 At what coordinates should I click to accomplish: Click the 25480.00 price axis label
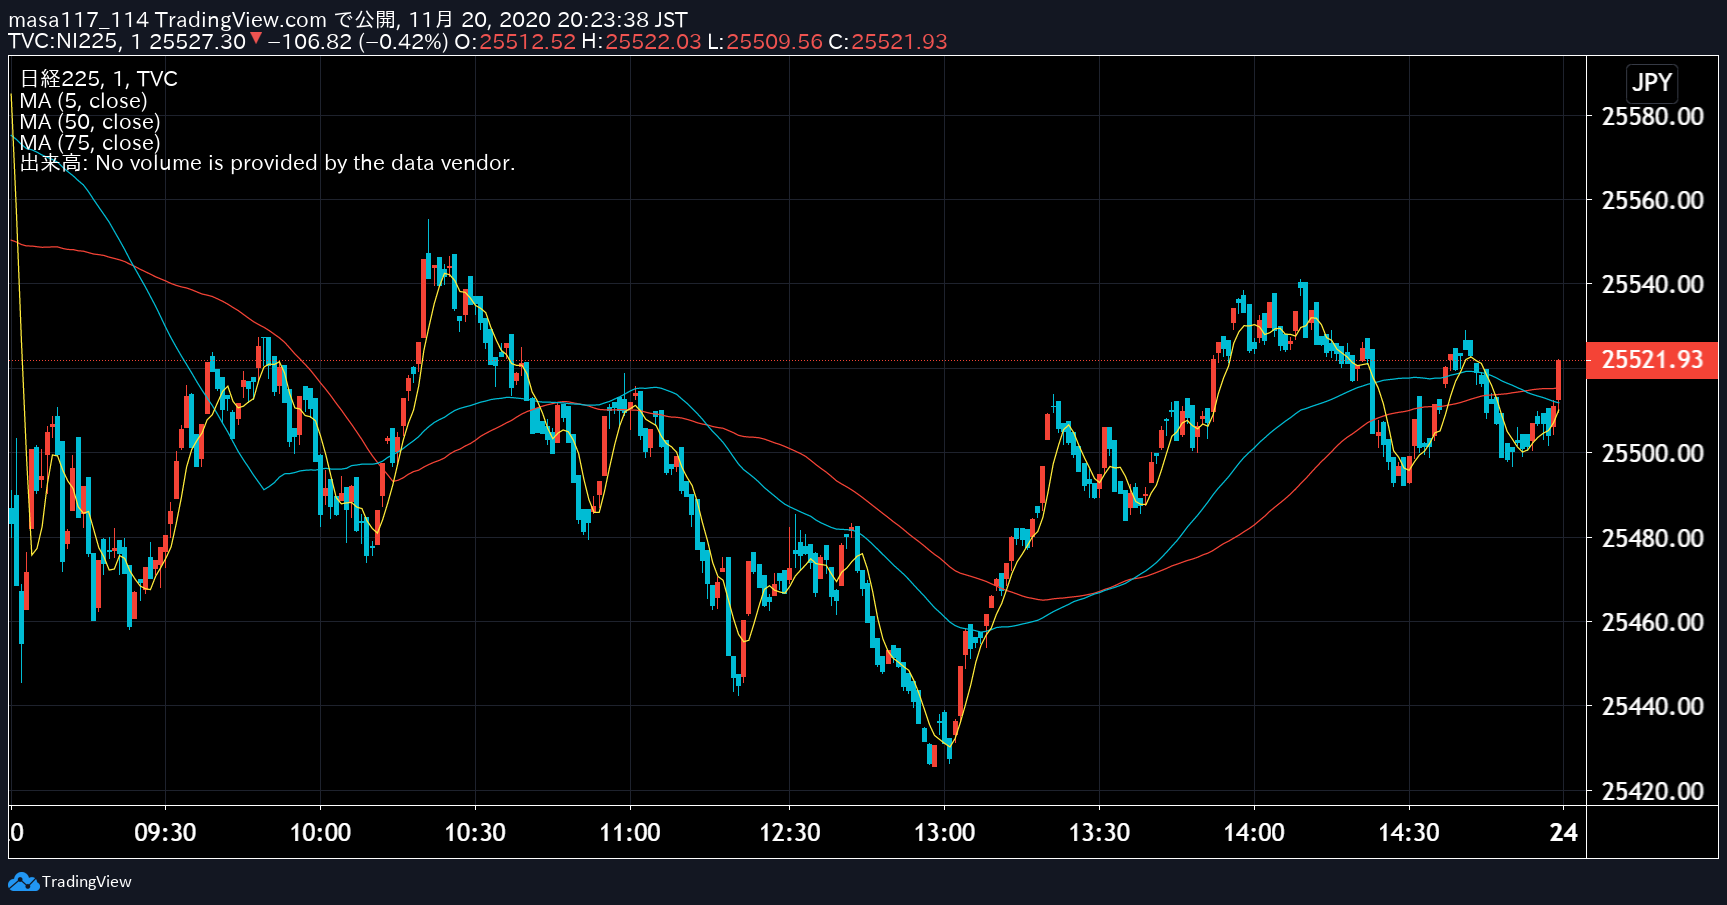pos(1652,538)
